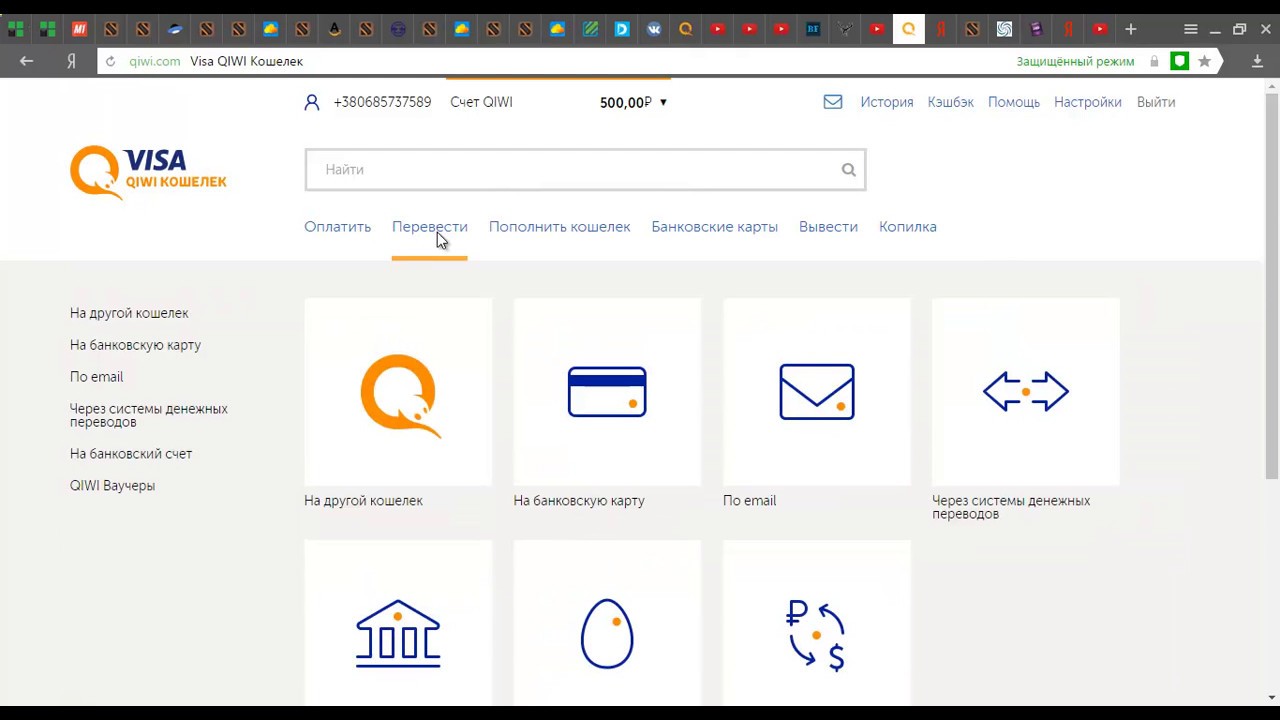The height and width of the screenshot is (720, 1280).
Task: Log out via the Выйти link
Action: [x=1156, y=102]
